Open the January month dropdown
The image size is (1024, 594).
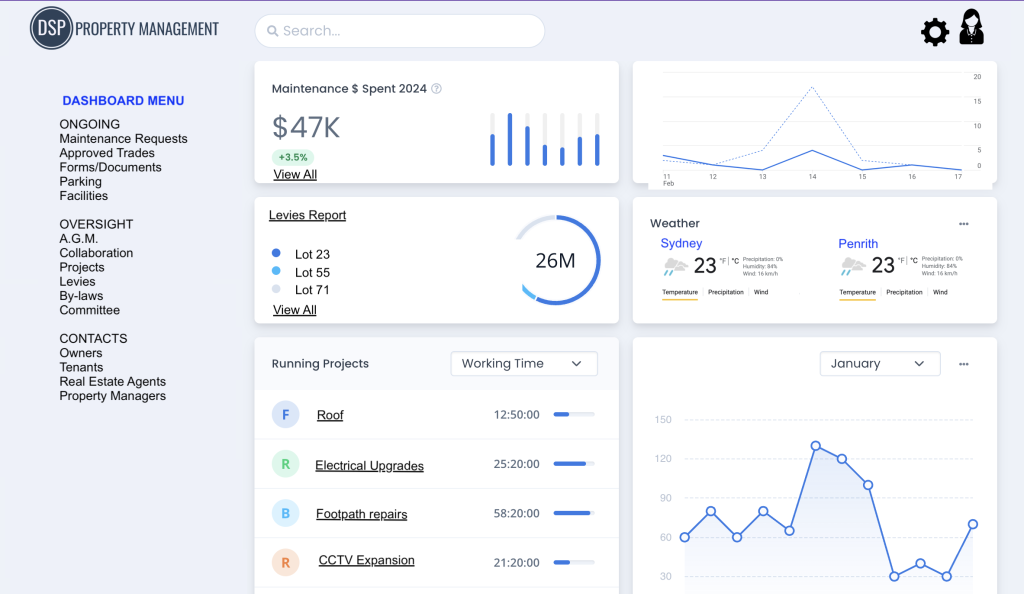tap(879, 364)
